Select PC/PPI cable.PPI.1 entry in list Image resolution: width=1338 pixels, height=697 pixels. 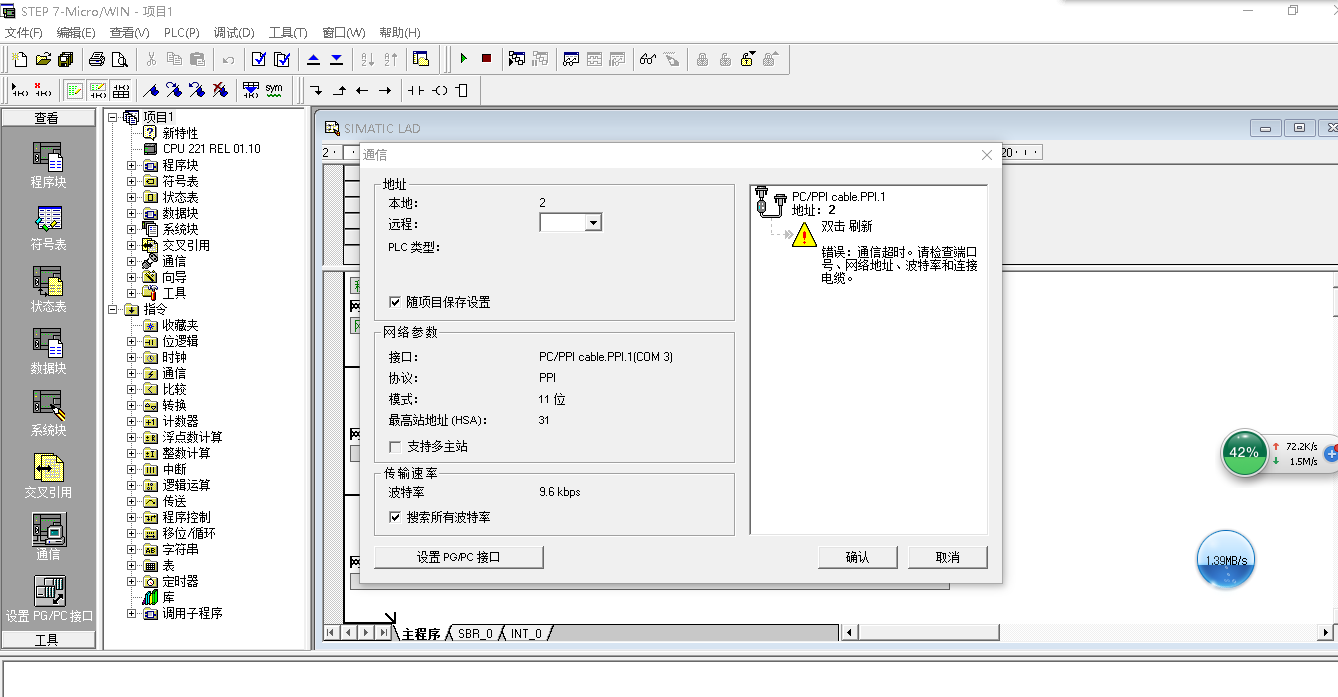coord(838,197)
